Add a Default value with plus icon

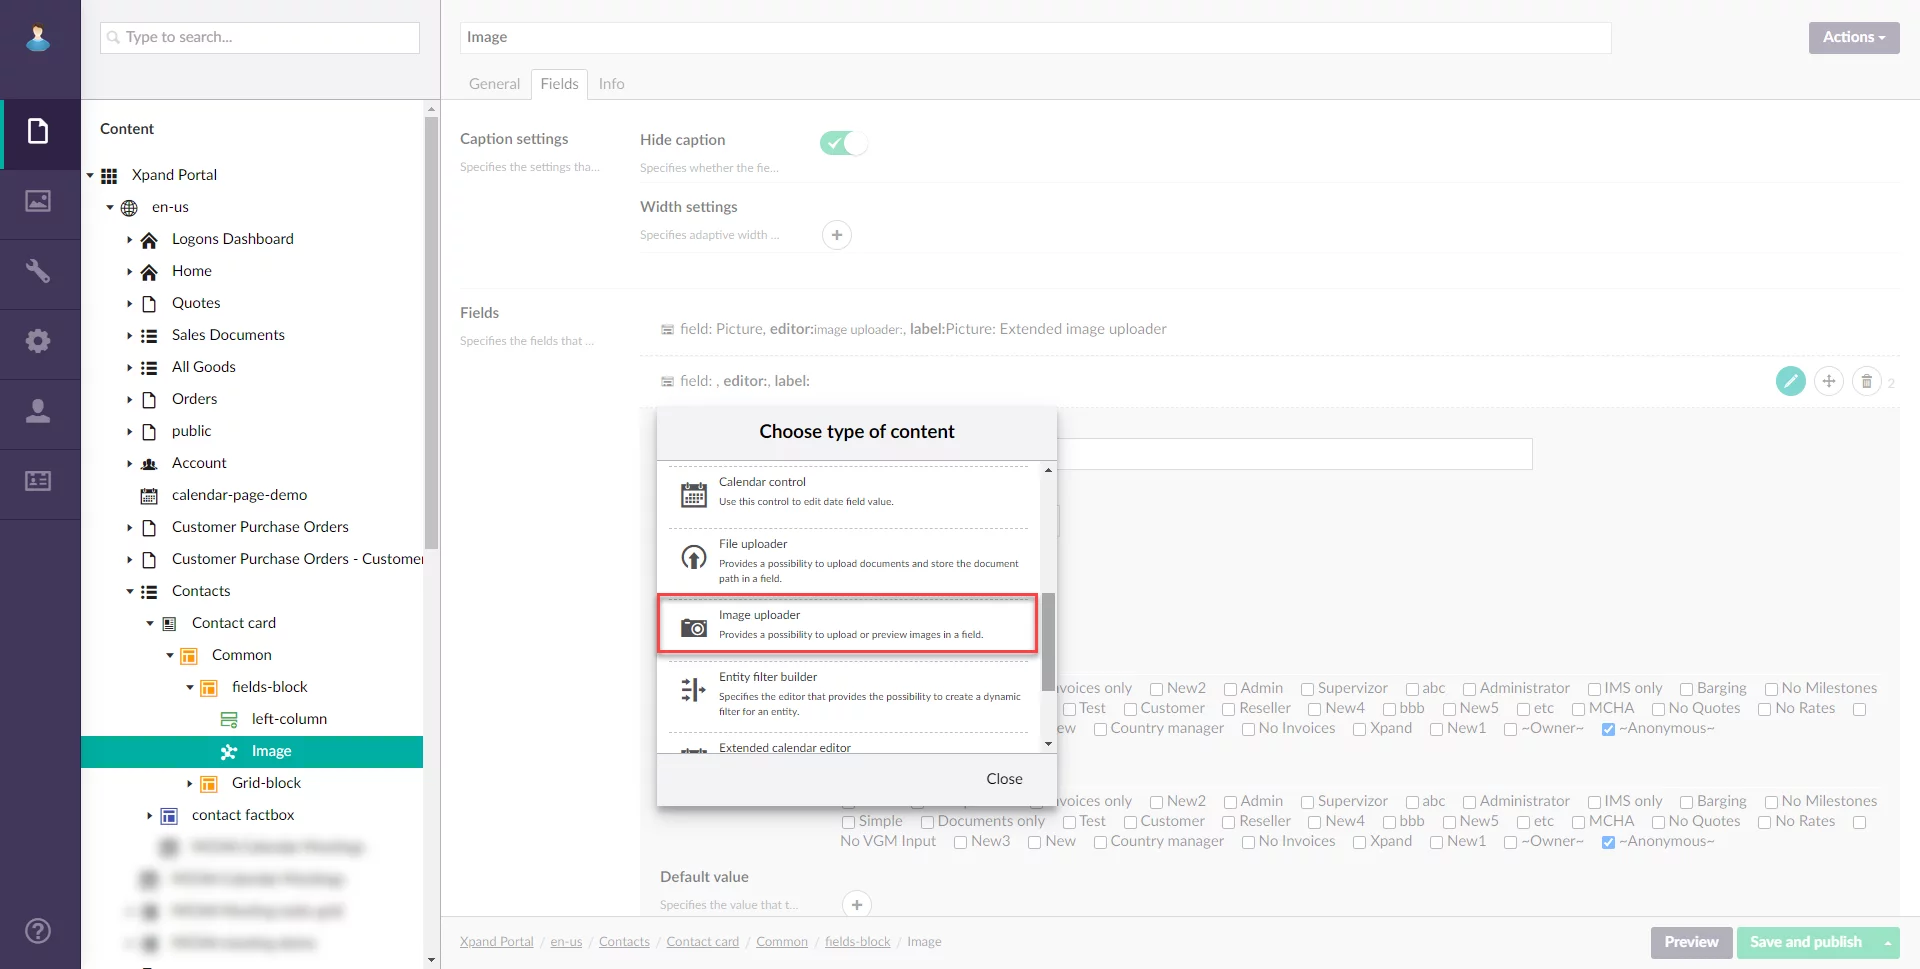(x=857, y=905)
